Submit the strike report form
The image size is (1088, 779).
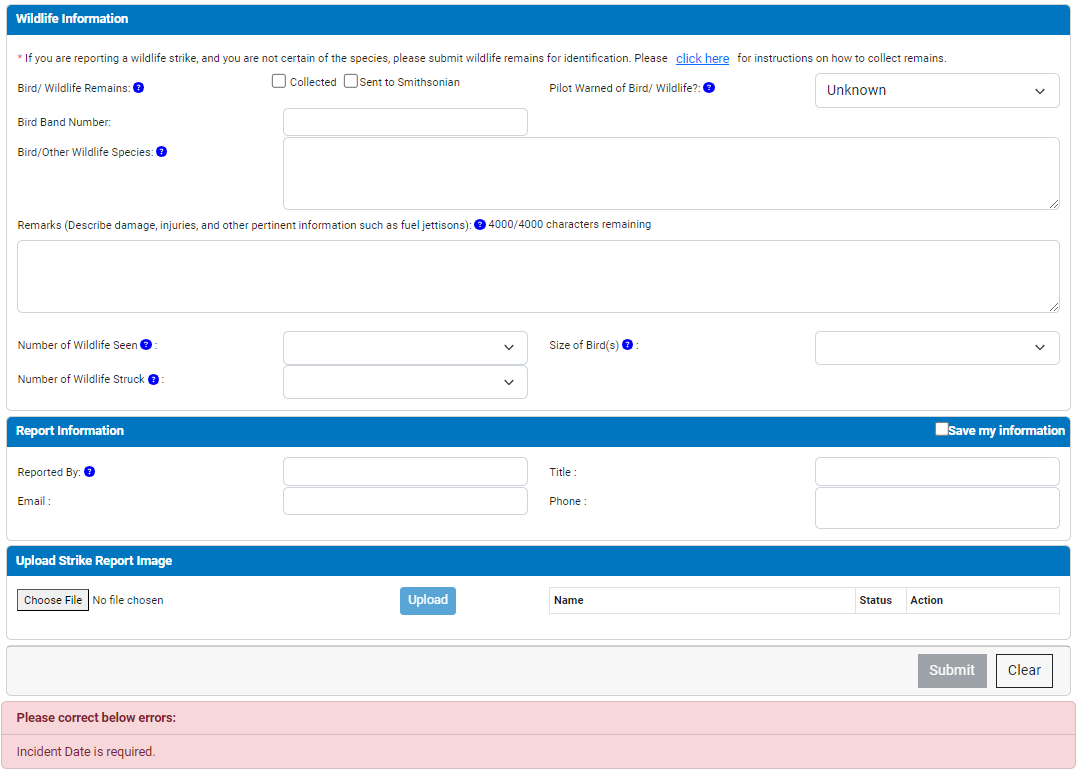(x=952, y=671)
